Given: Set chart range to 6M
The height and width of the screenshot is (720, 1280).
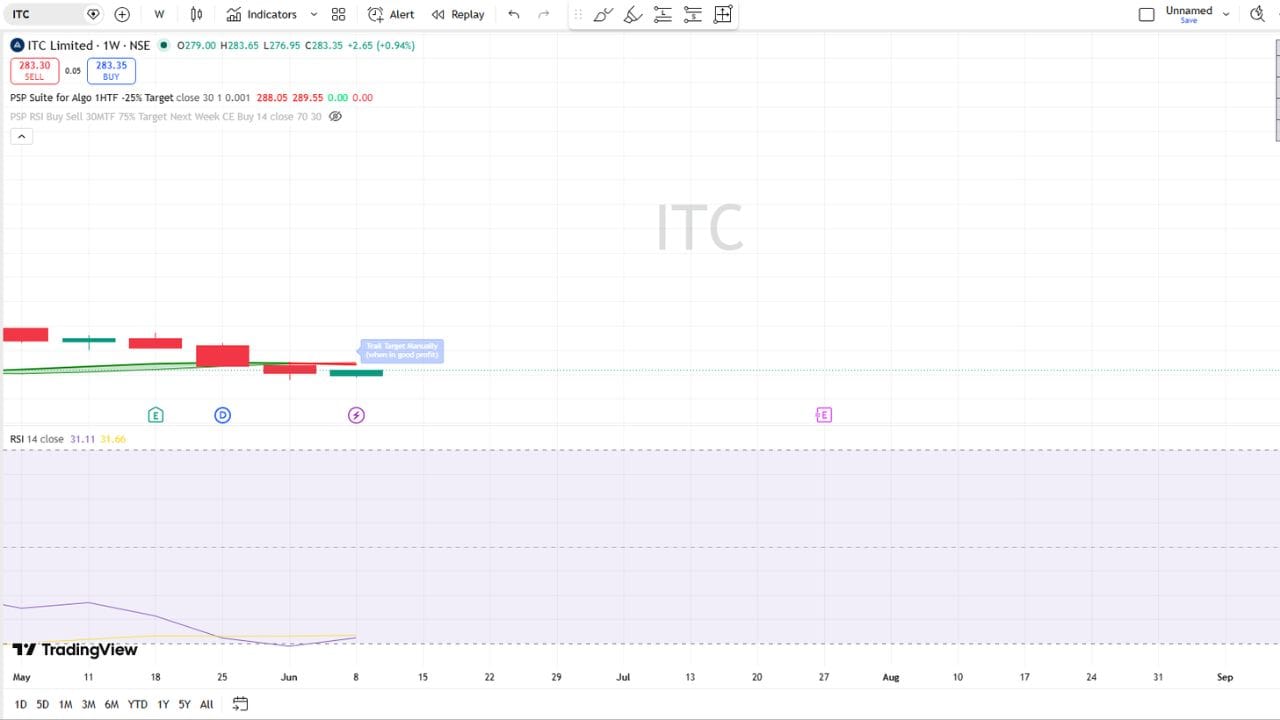Looking at the screenshot, I should point(112,704).
